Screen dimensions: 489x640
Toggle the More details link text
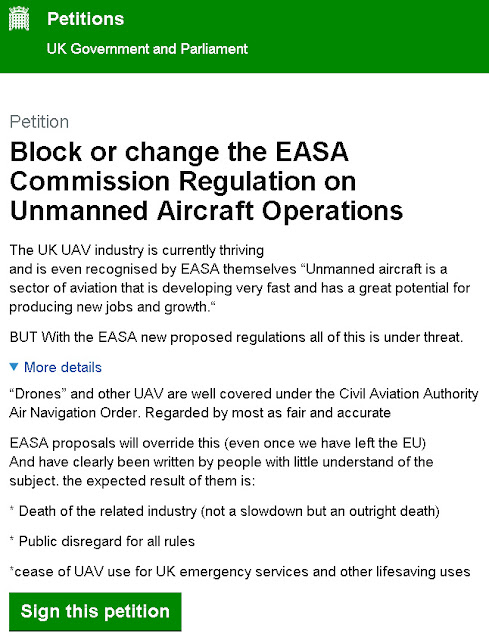pyautogui.click(x=63, y=367)
